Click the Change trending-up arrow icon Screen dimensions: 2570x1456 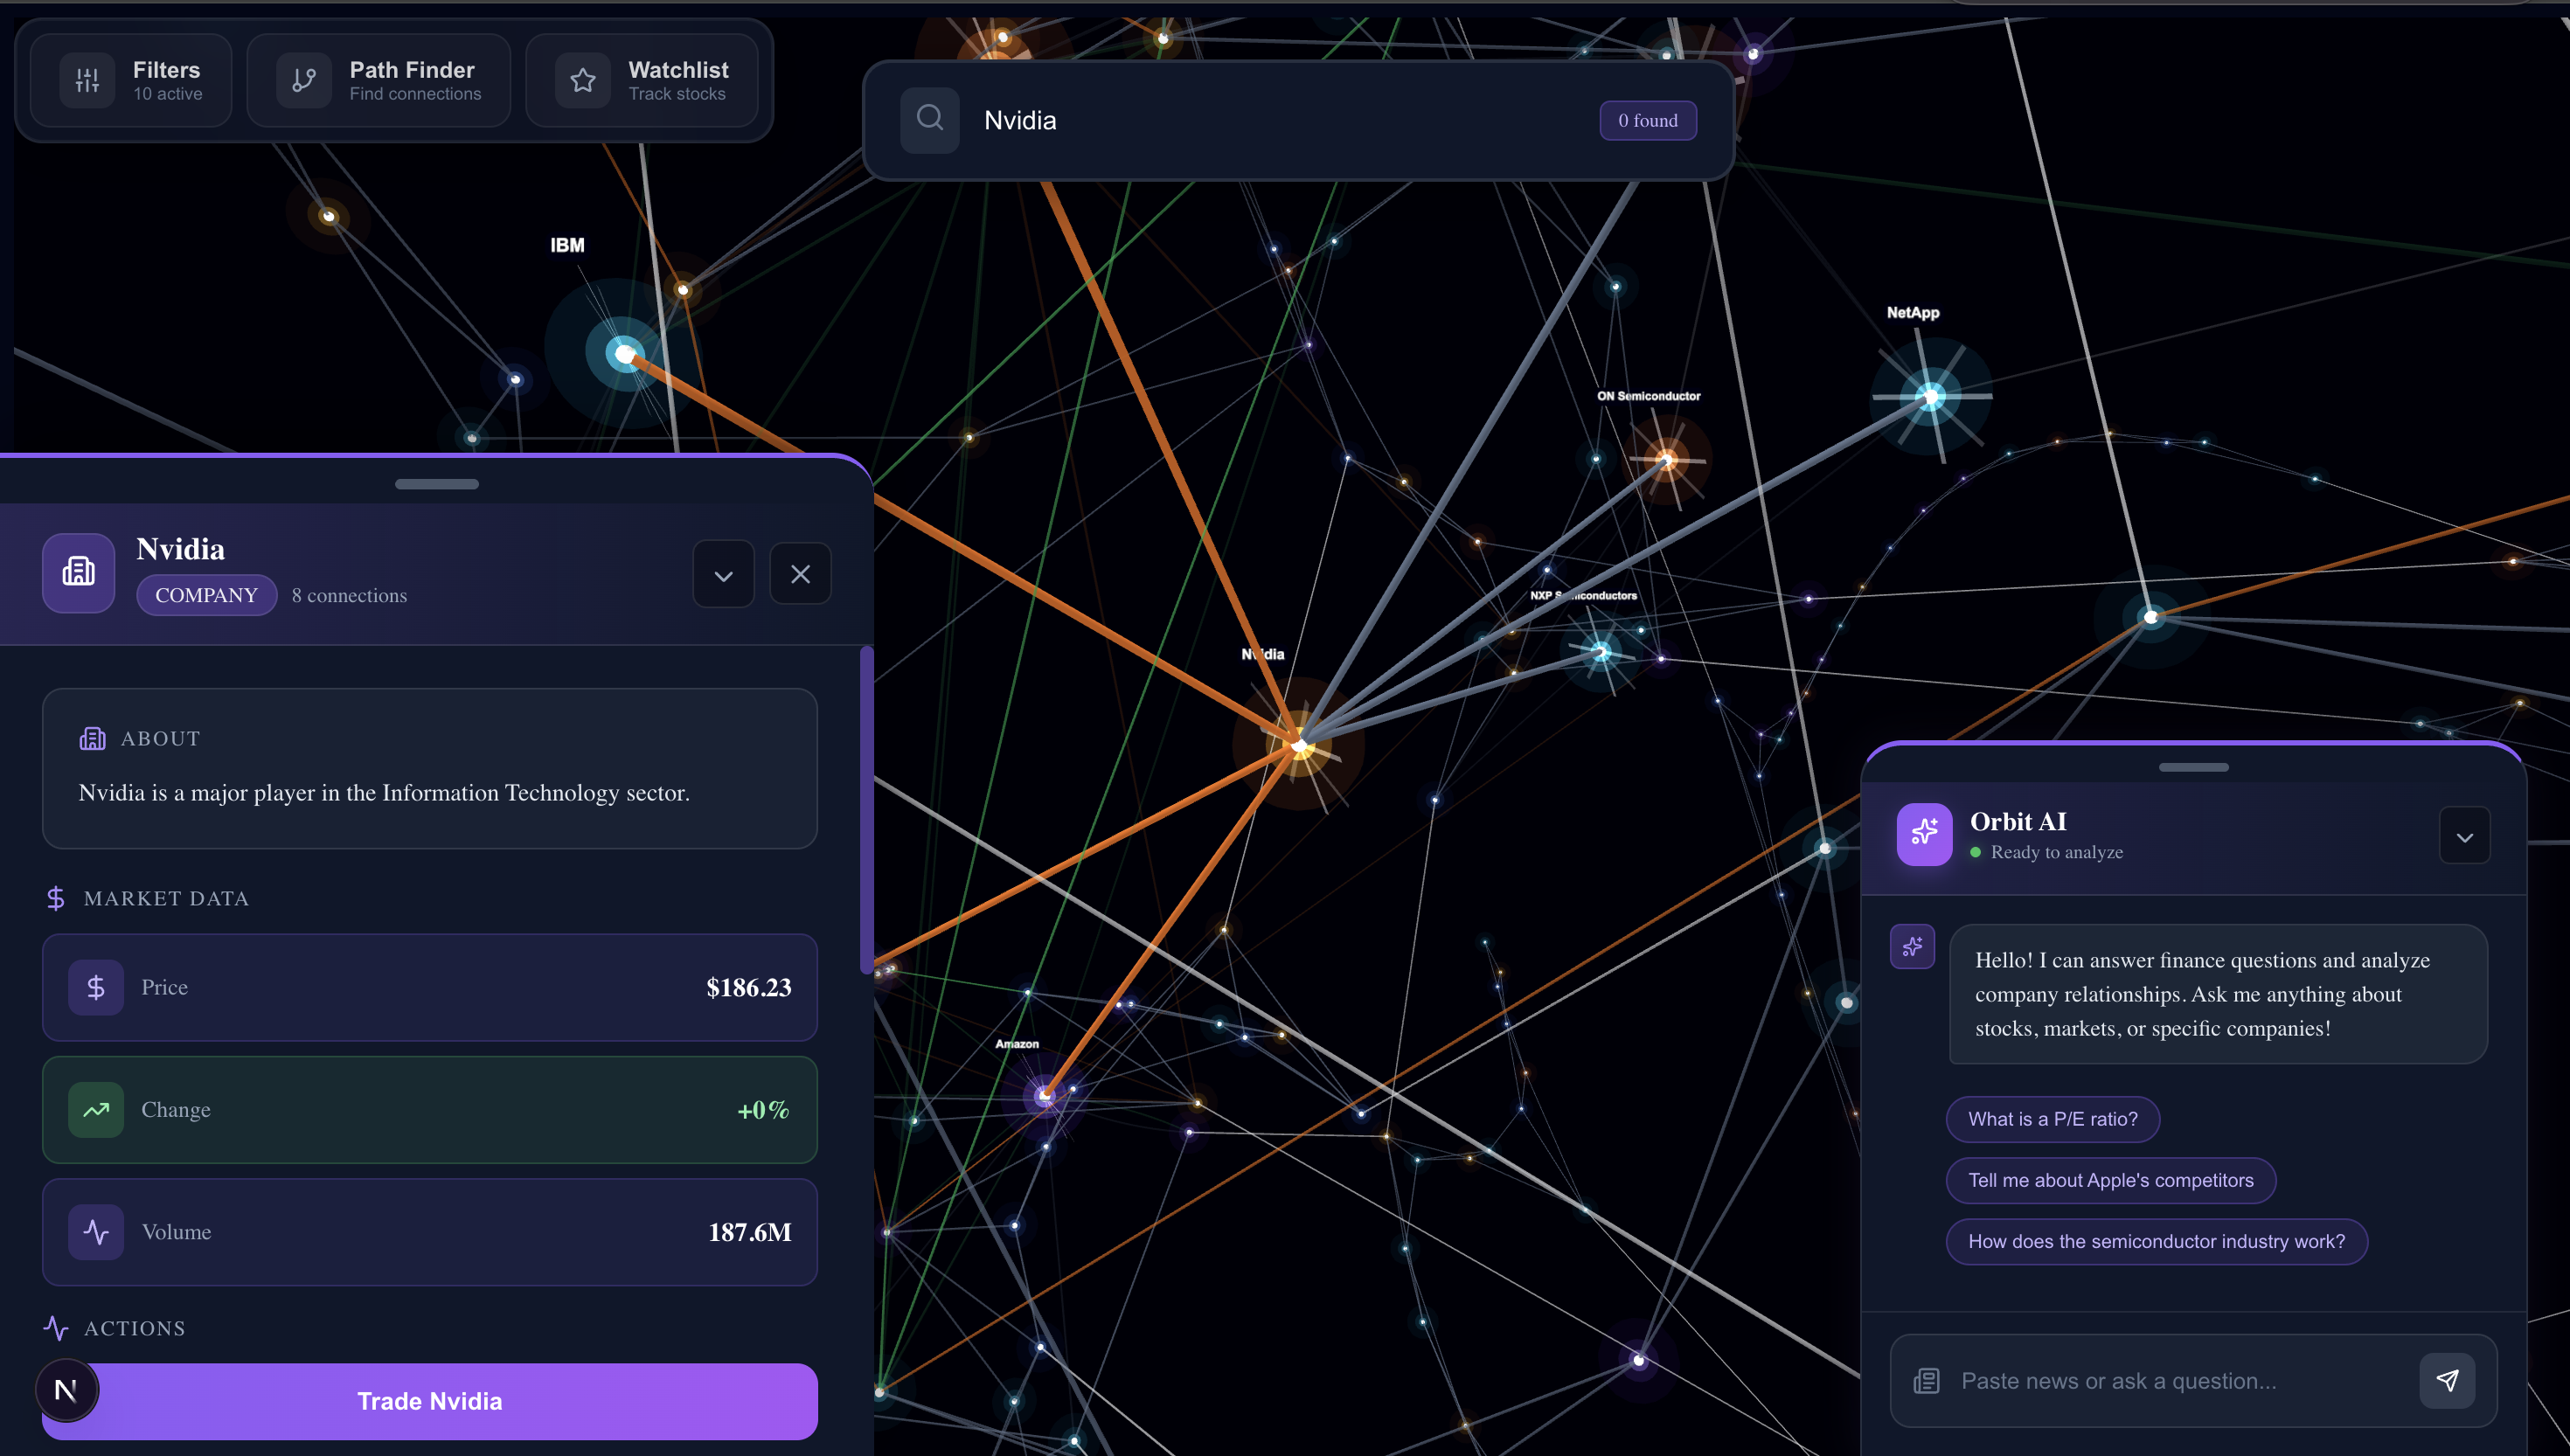tap(96, 1109)
